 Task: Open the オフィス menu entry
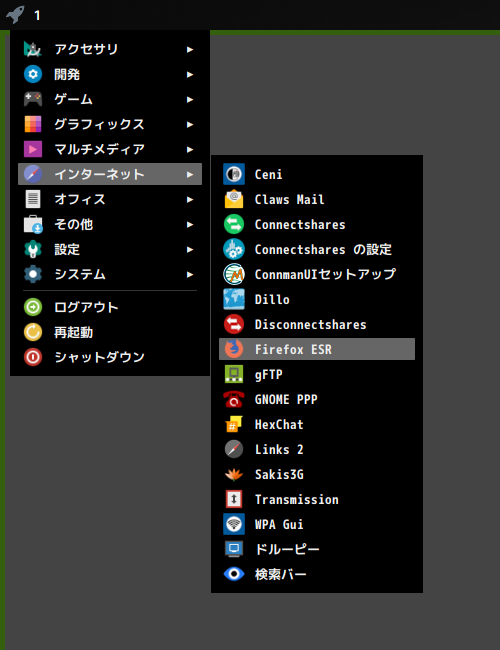110,199
